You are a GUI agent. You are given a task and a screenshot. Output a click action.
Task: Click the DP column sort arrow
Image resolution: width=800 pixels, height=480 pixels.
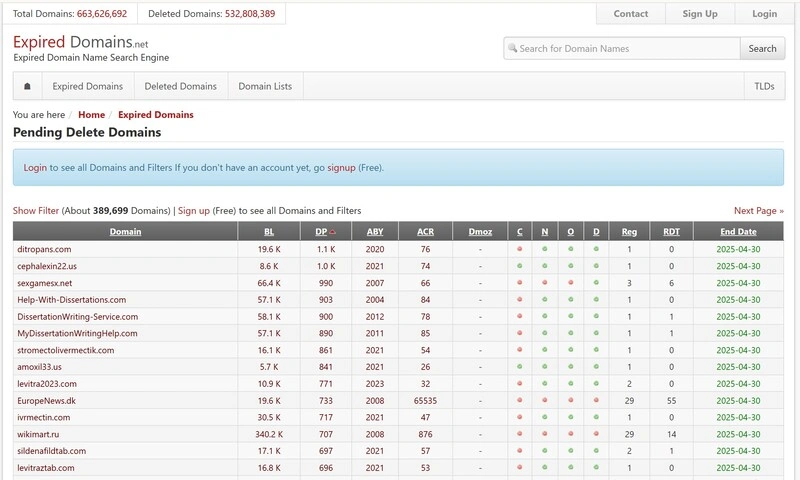point(333,232)
